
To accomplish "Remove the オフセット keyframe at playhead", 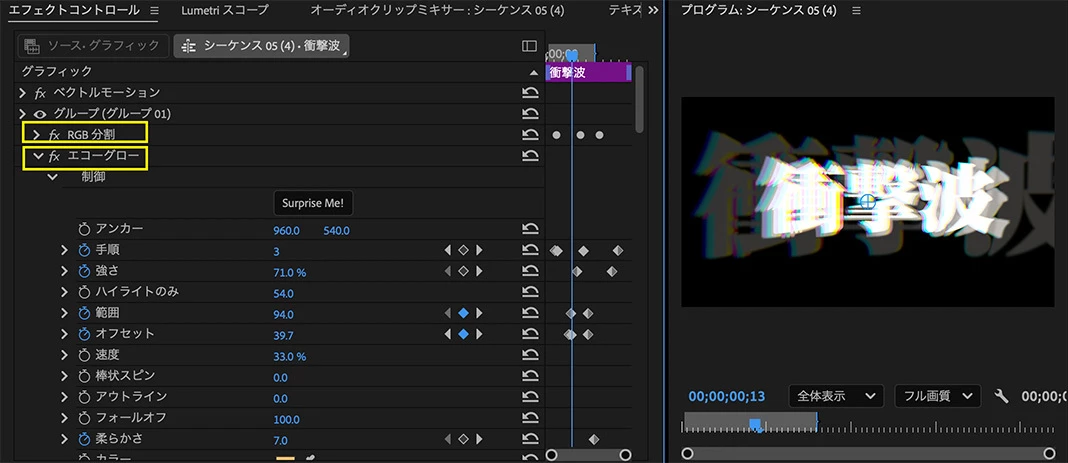I will [x=463, y=334].
